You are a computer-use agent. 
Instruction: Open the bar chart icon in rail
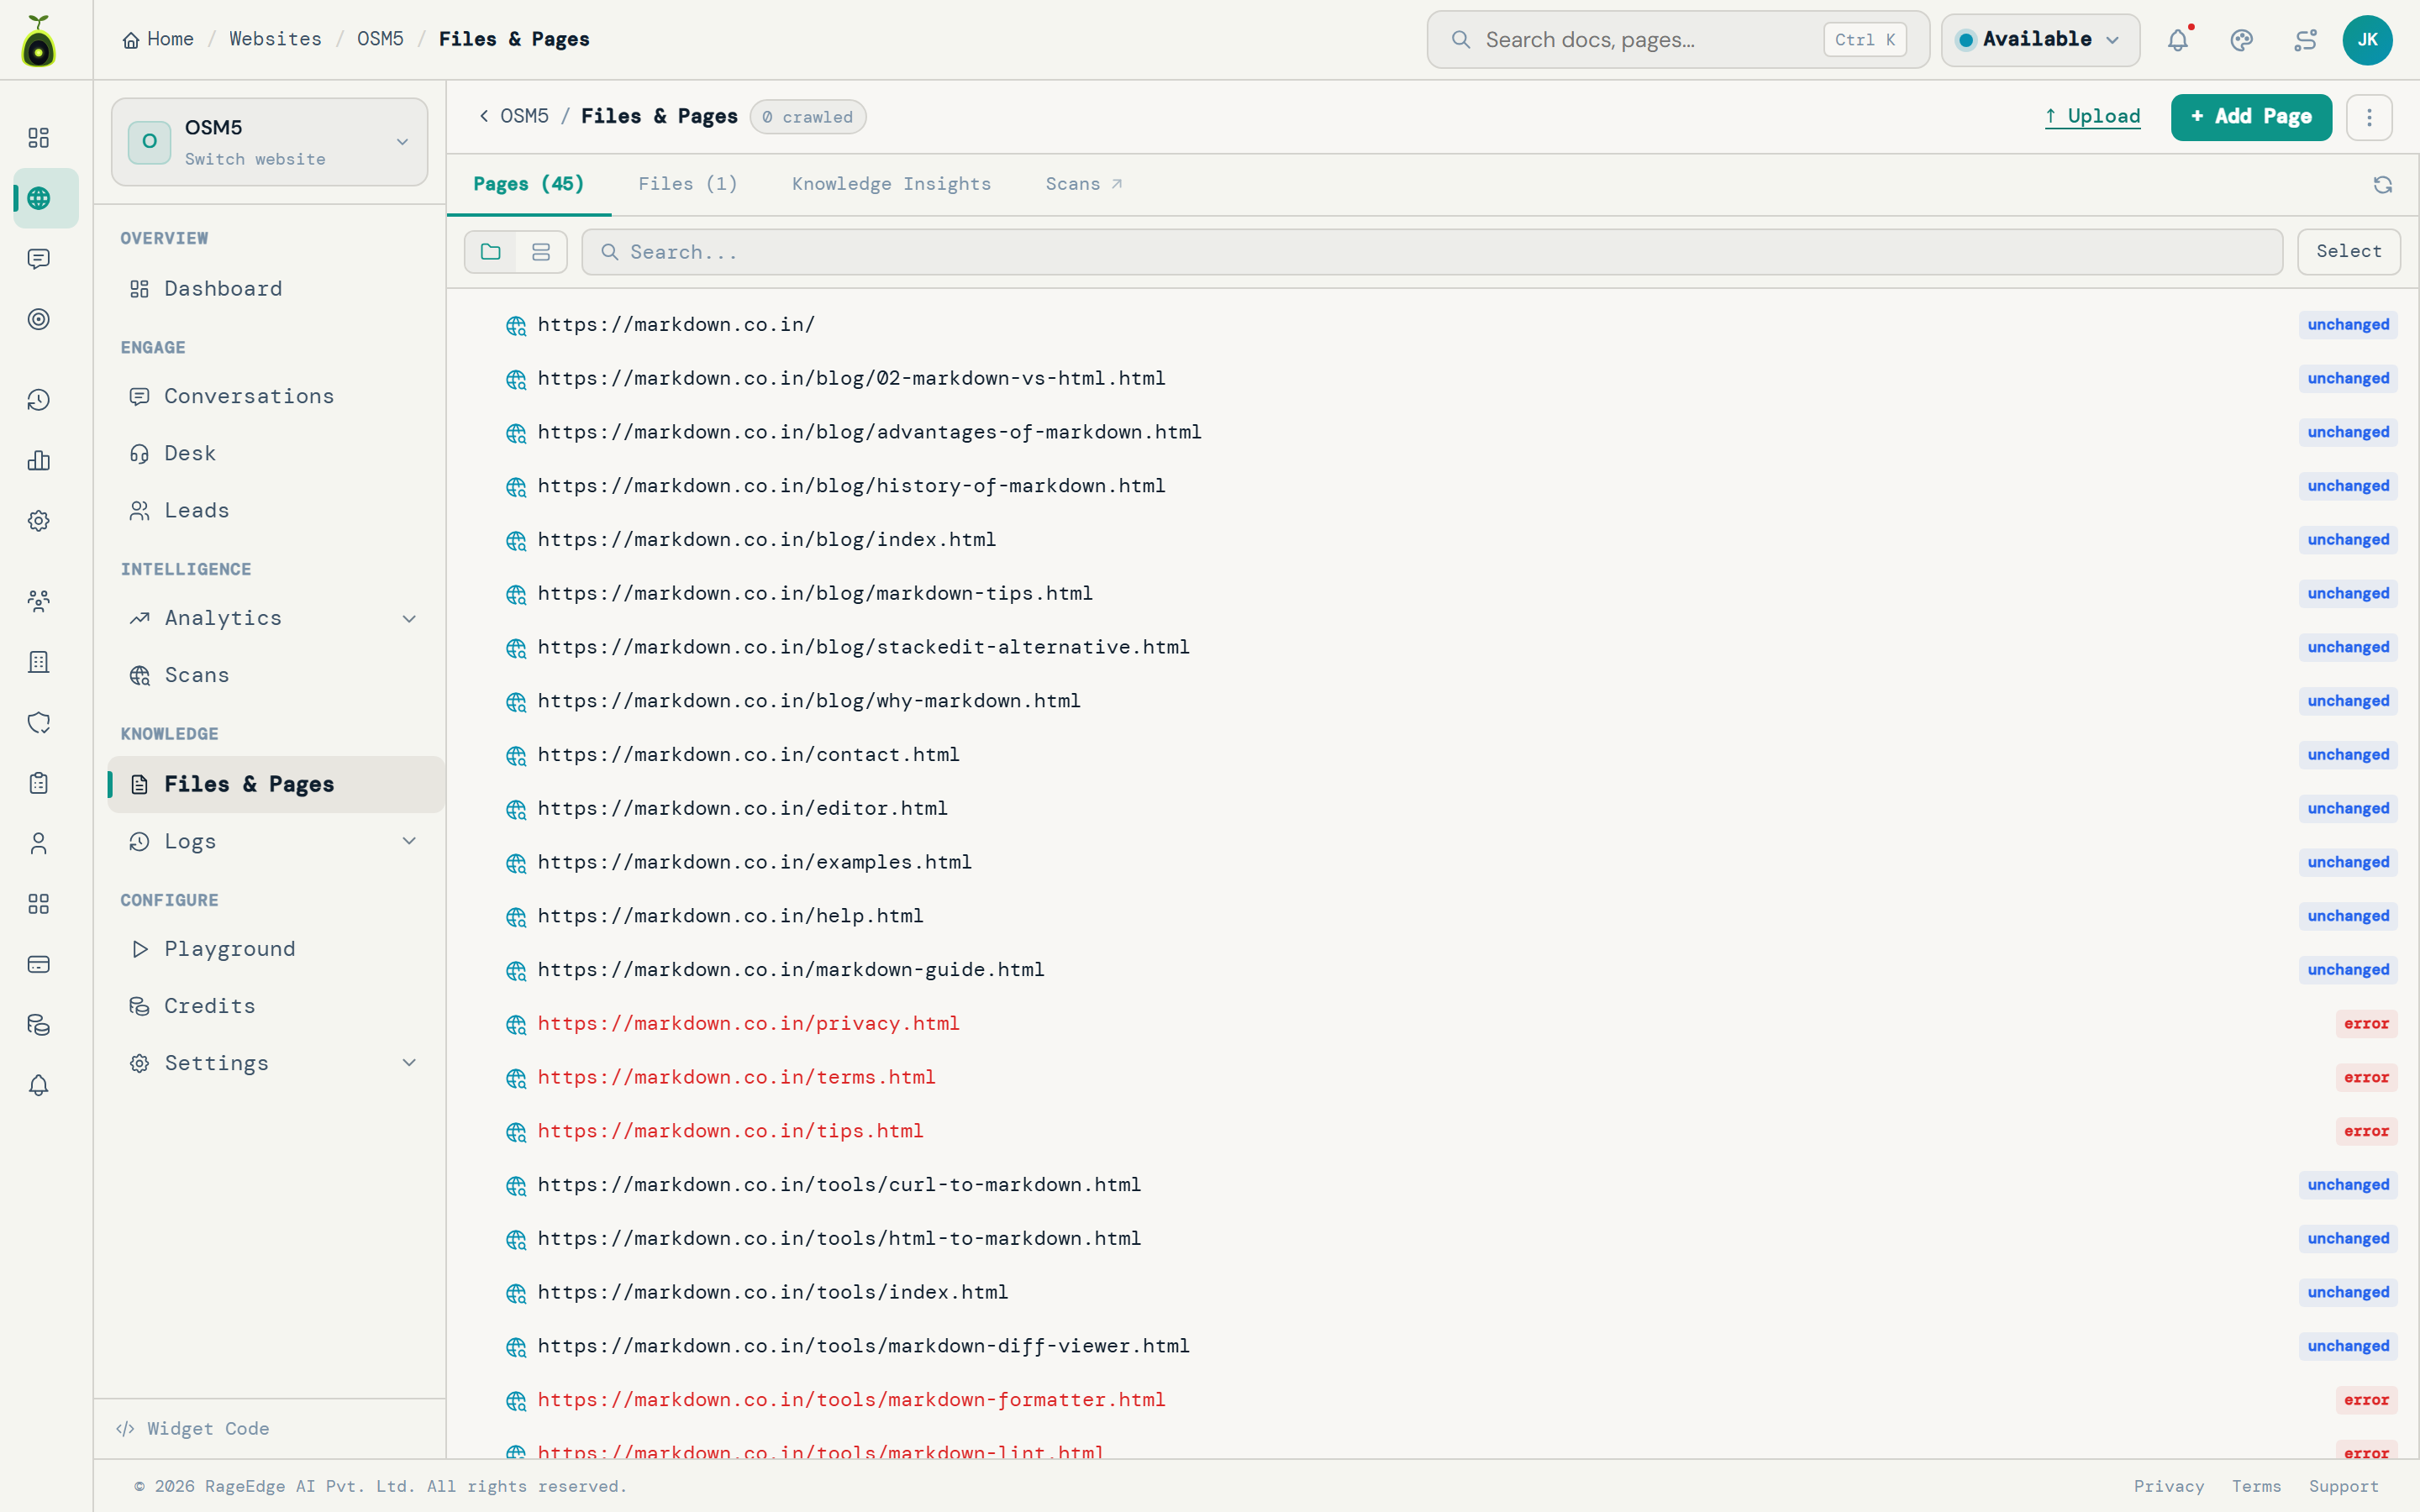(x=39, y=460)
